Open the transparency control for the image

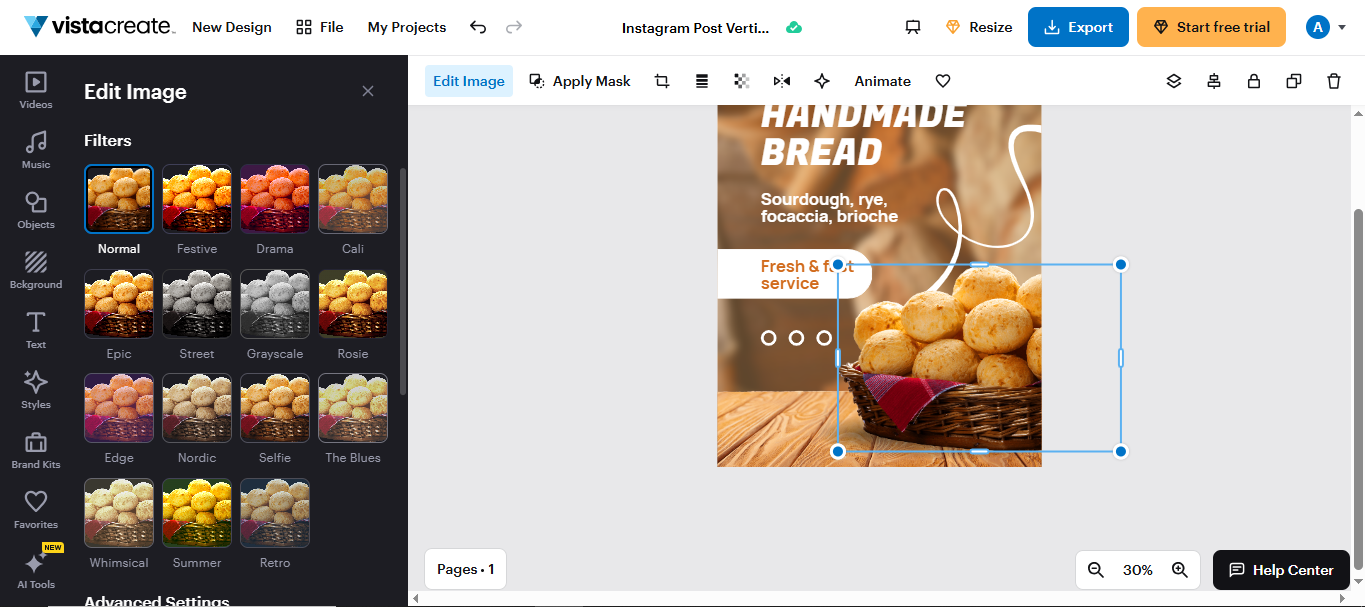coord(741,80)
